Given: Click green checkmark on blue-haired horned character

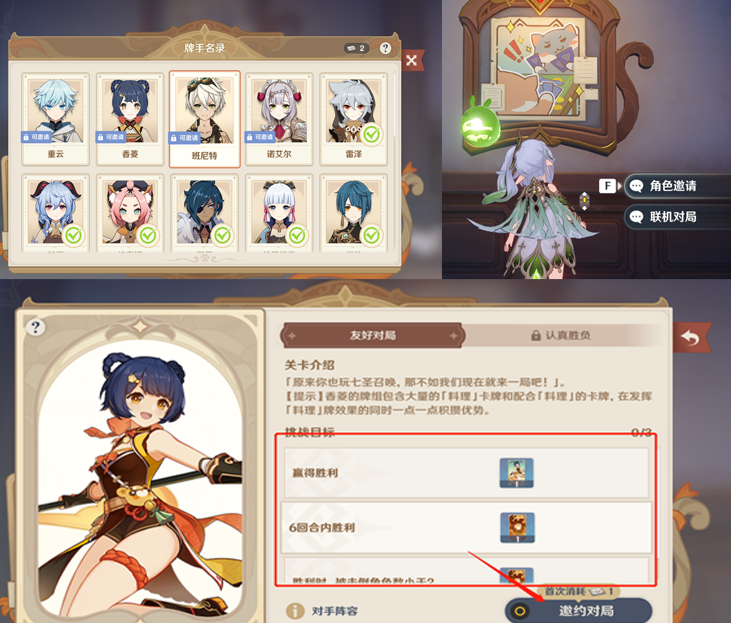Looking at the screenshot, I should click(x=74, y=236).
